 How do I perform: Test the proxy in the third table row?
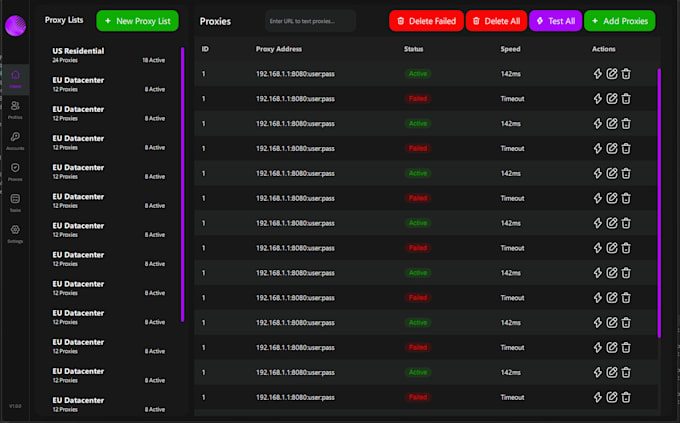[x=598, y=124]
